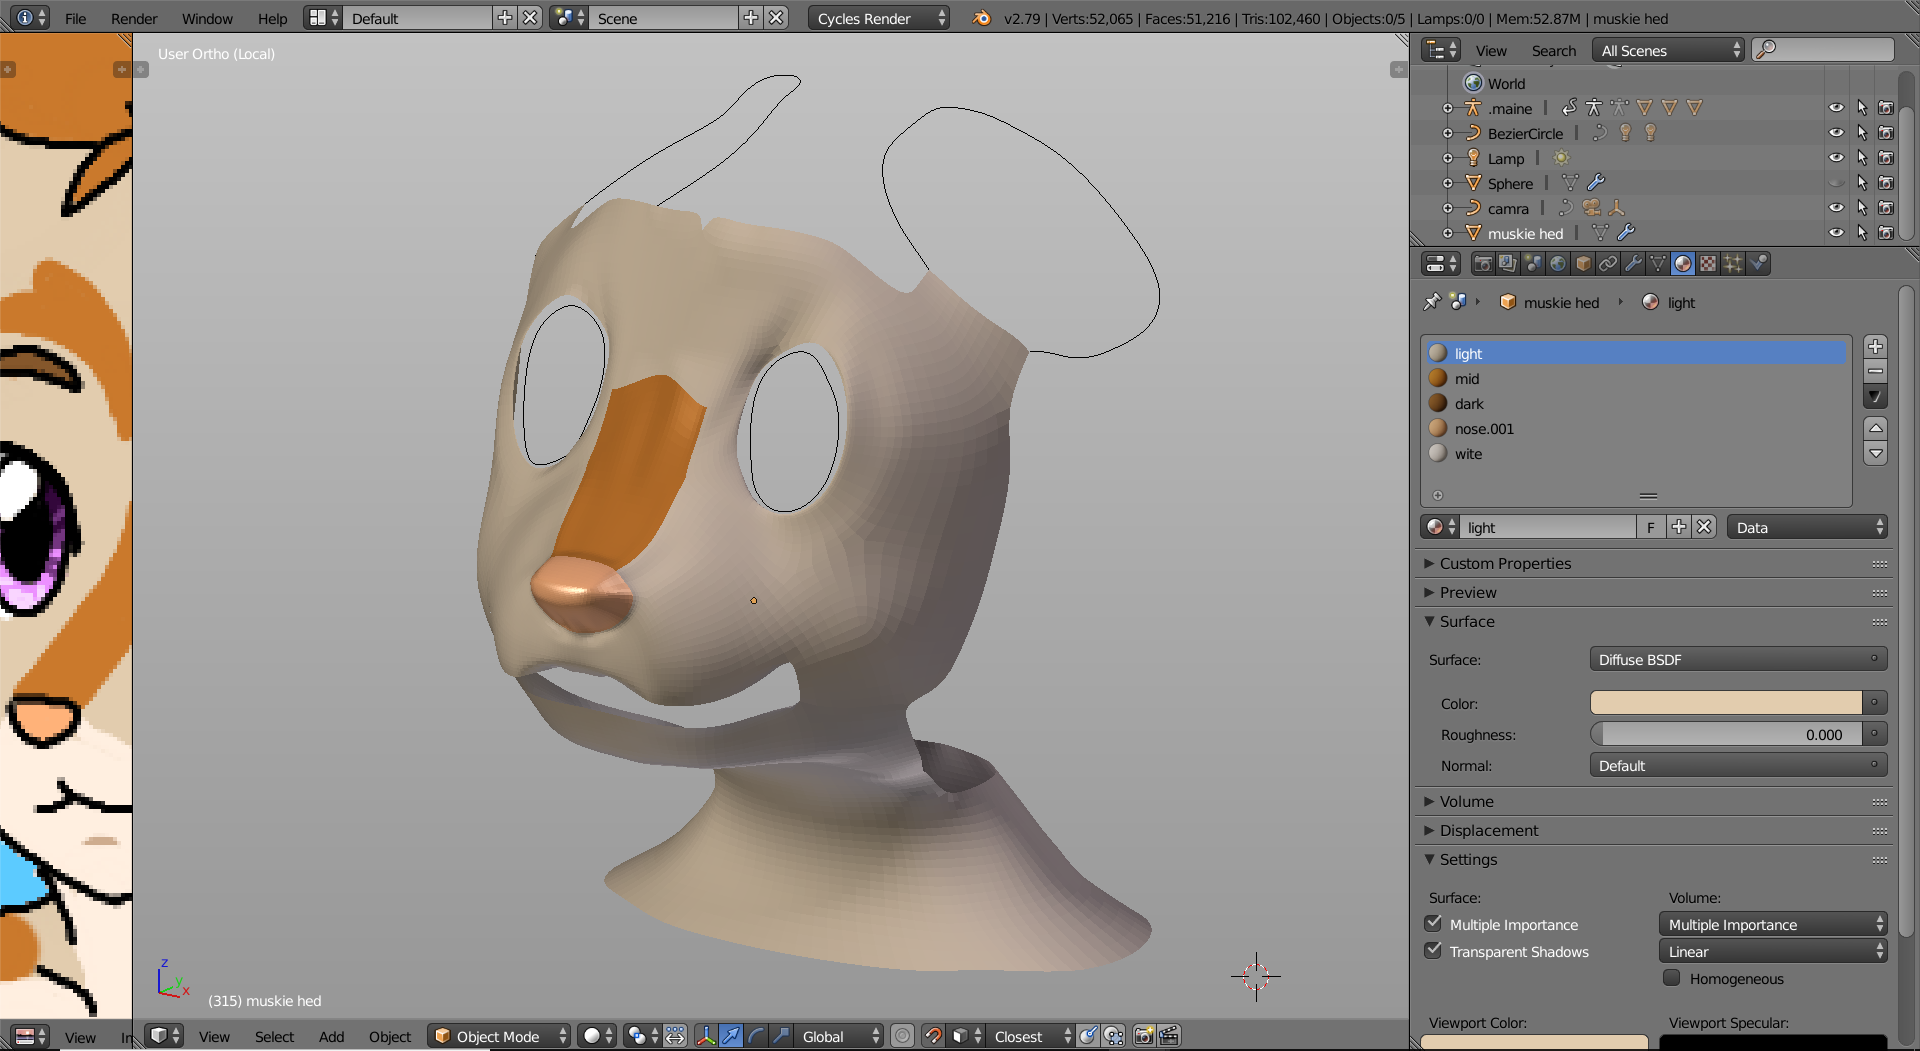Screen dimensions: 1920x1051
Task: Select the rotate manipulator arc icon
Action: tap(756, 1036)
